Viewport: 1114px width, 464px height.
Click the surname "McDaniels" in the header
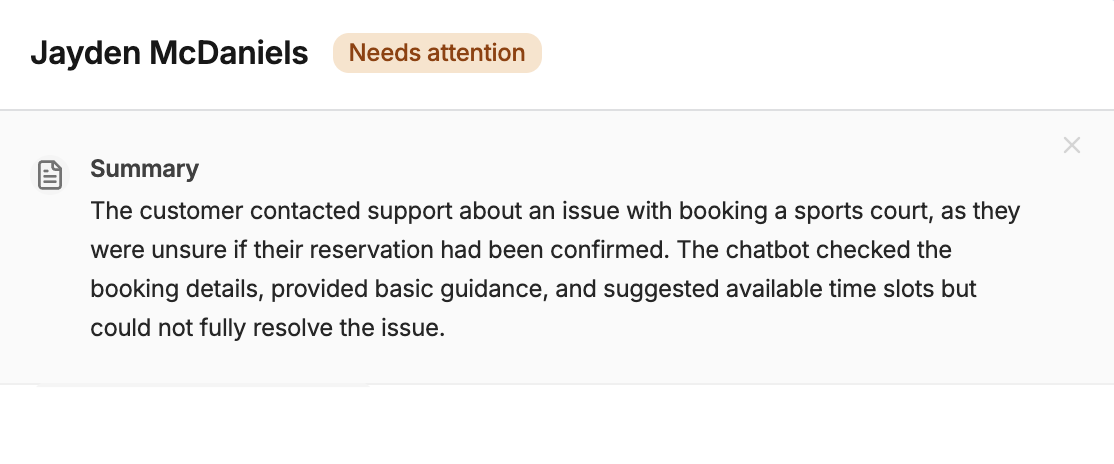coord(228,53)
